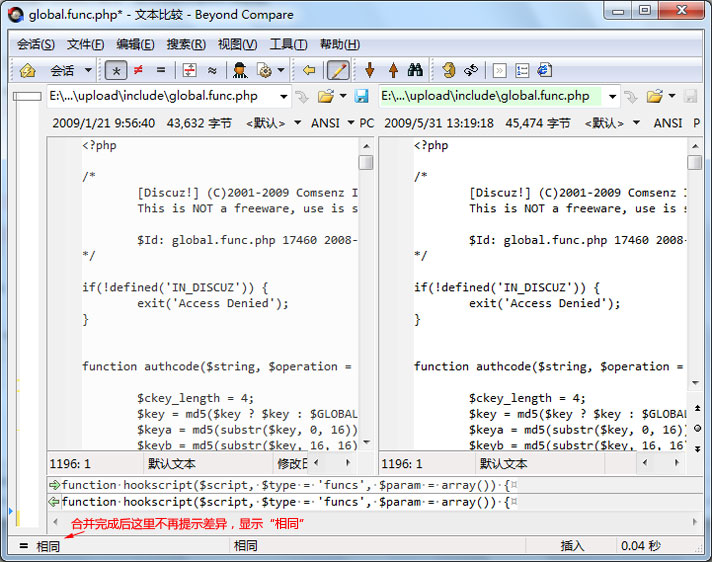
Task: Click left pane 默认文本 status cell
Action: (208, 463)
